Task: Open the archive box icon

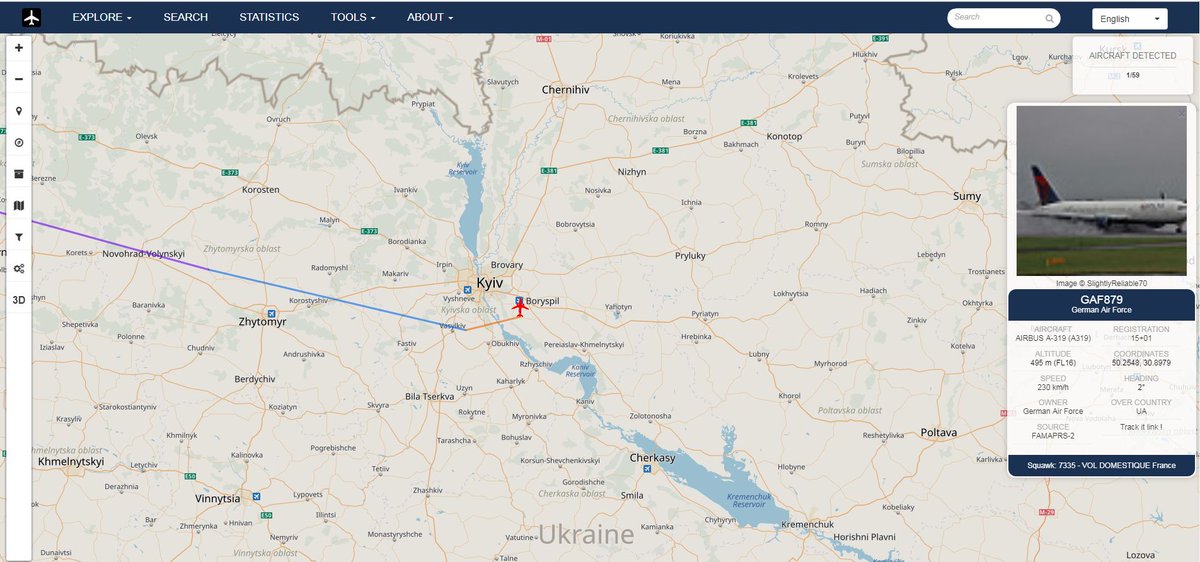Action: pos(19,174)
